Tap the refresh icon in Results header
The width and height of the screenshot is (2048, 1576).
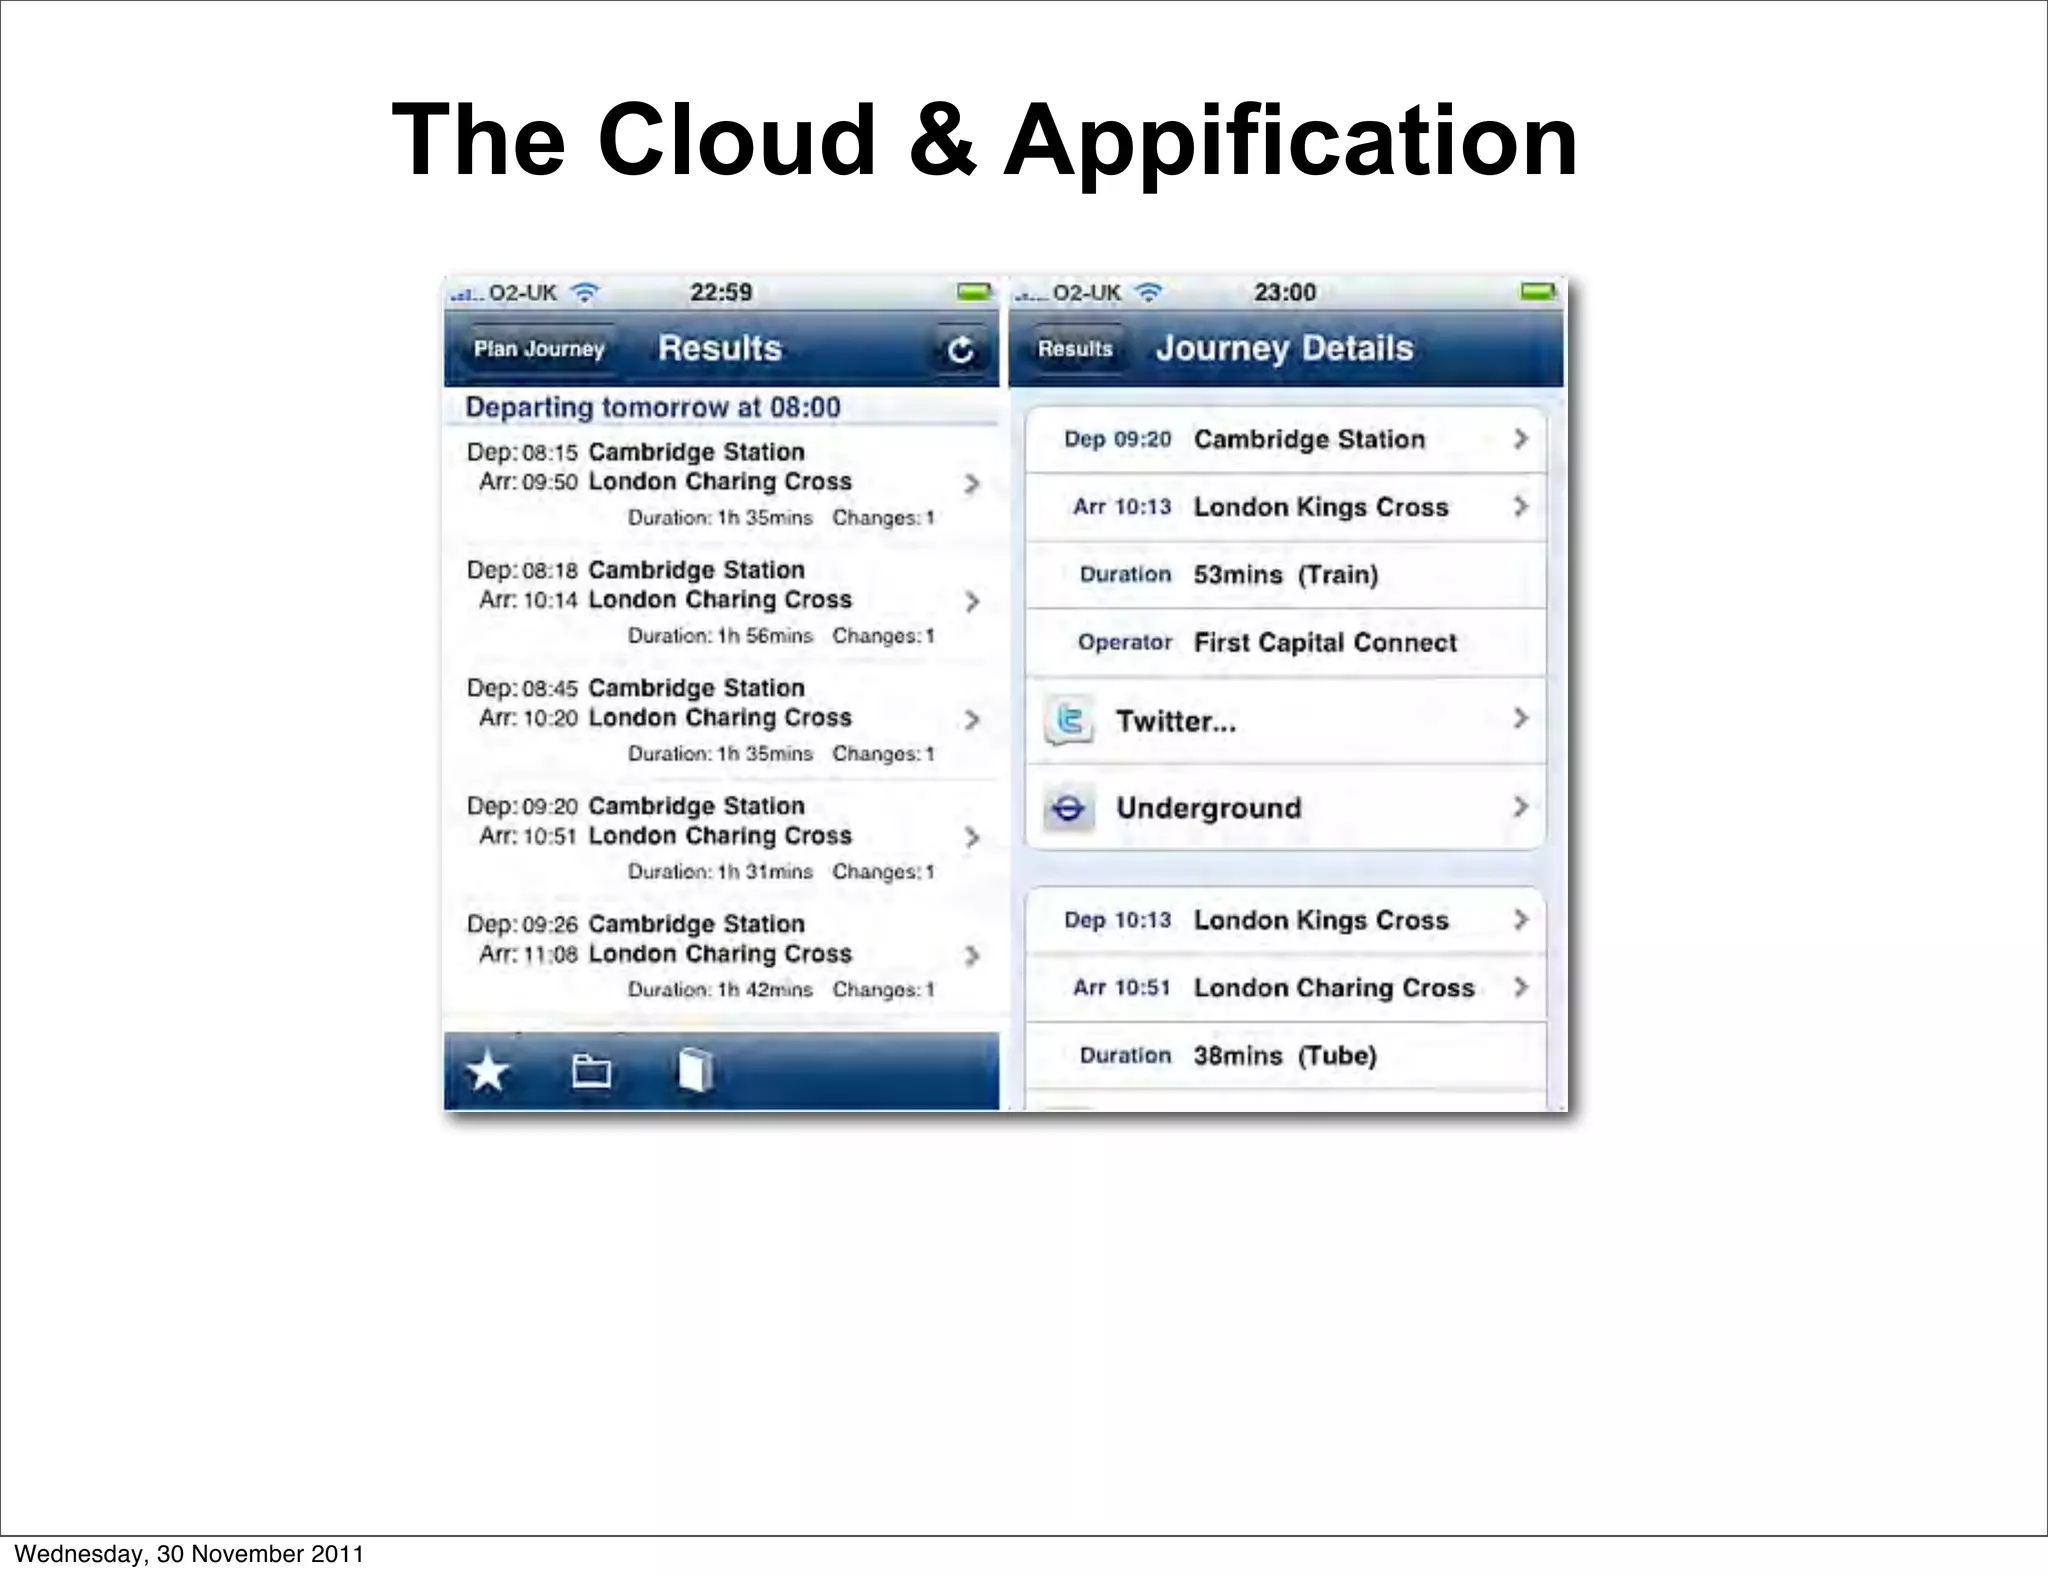(961, 350)
